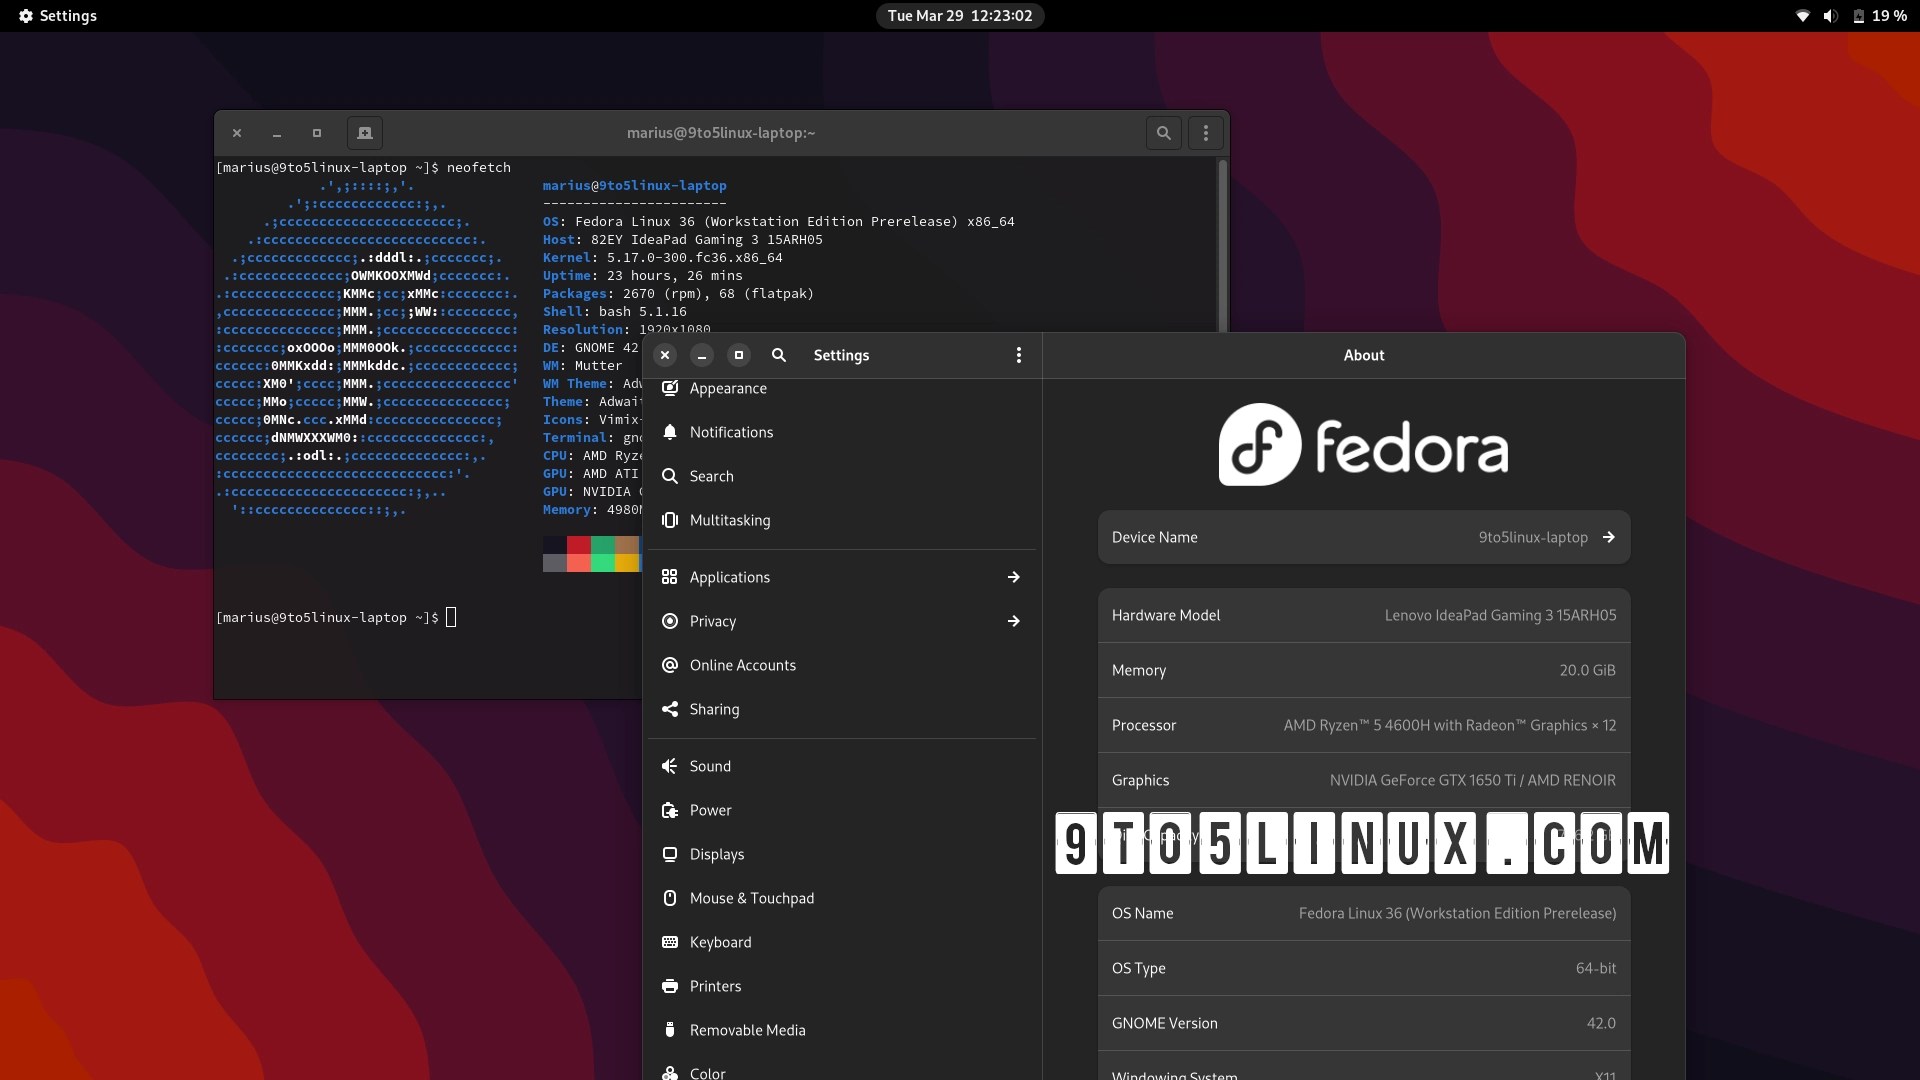Click the red color block in neofetch output

(x=578, y=545)
